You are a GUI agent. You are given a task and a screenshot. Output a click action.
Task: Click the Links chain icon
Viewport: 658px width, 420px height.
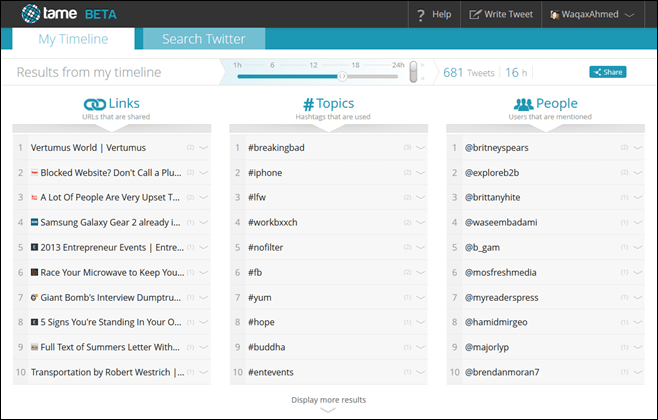click(x=94, y=104)
